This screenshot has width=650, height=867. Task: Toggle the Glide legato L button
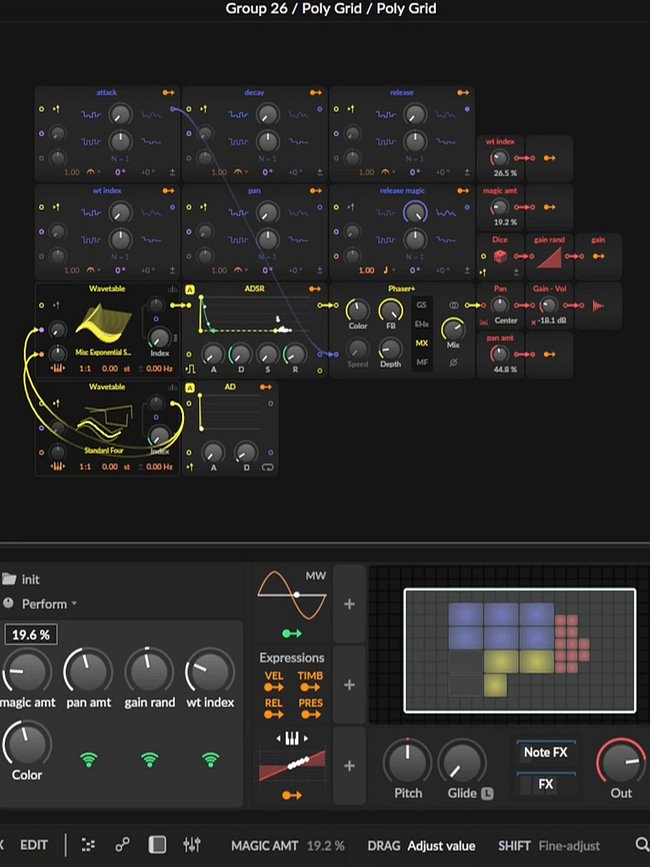[488, 793]
